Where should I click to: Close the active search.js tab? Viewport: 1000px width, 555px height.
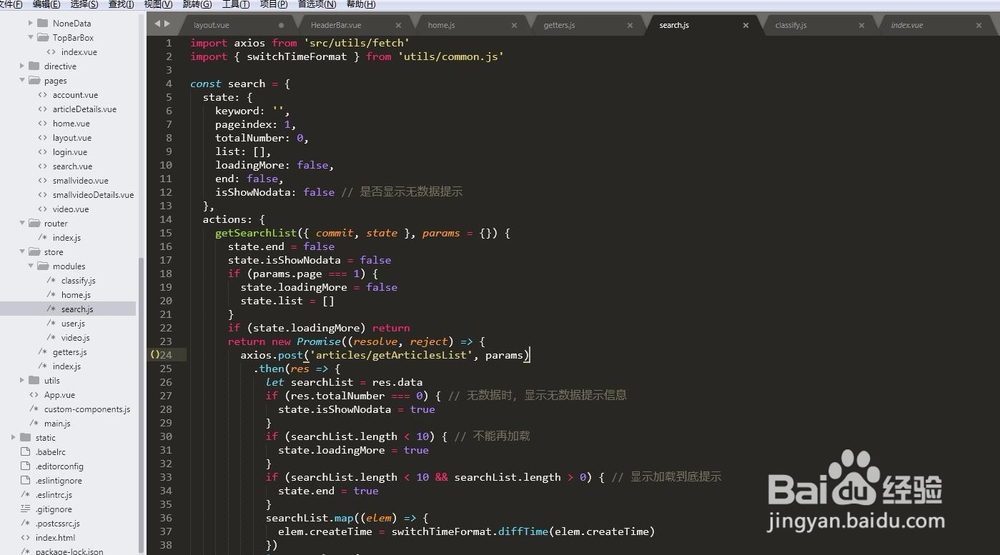746,26
